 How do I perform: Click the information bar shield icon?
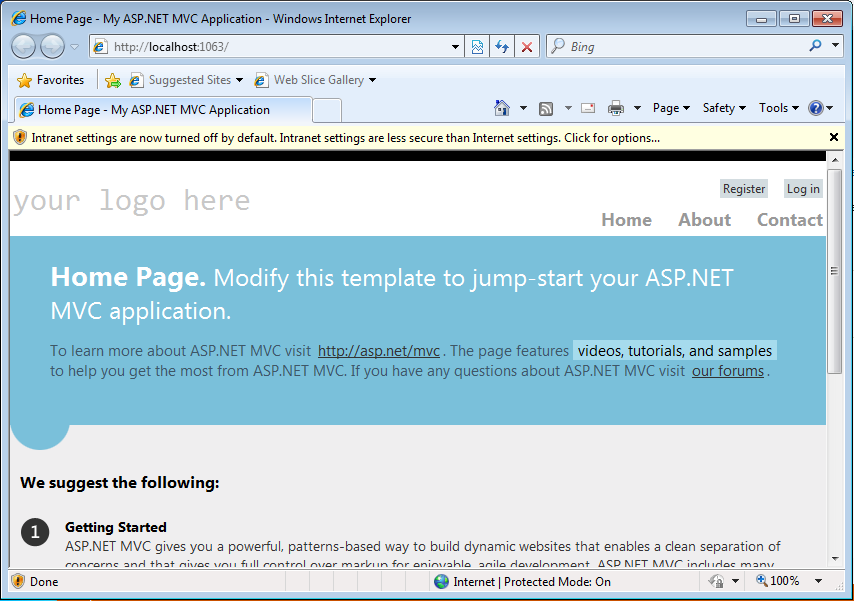pyautogui.click(x=20, y=137)
